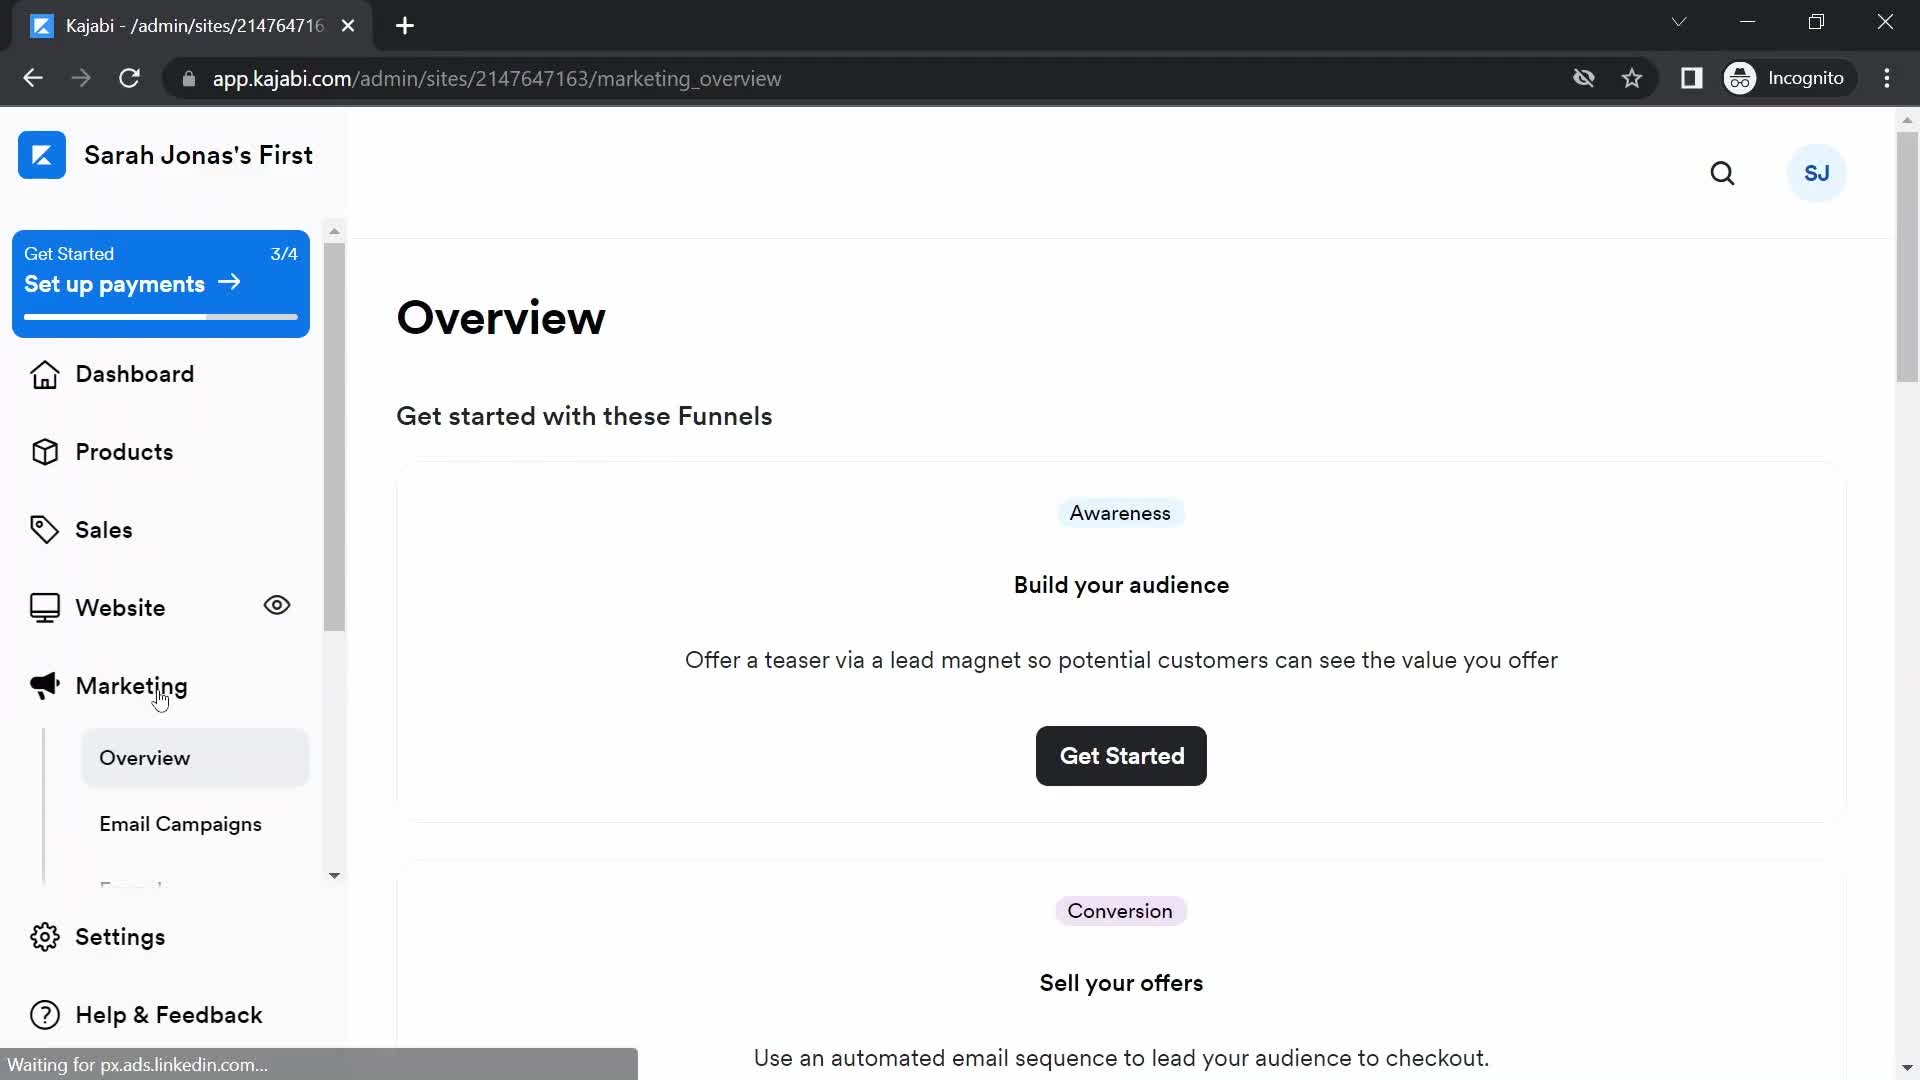Click the Website navigation icon
The height and width of the screenshot is (1080, 1920).
click(x=42, y=608)
